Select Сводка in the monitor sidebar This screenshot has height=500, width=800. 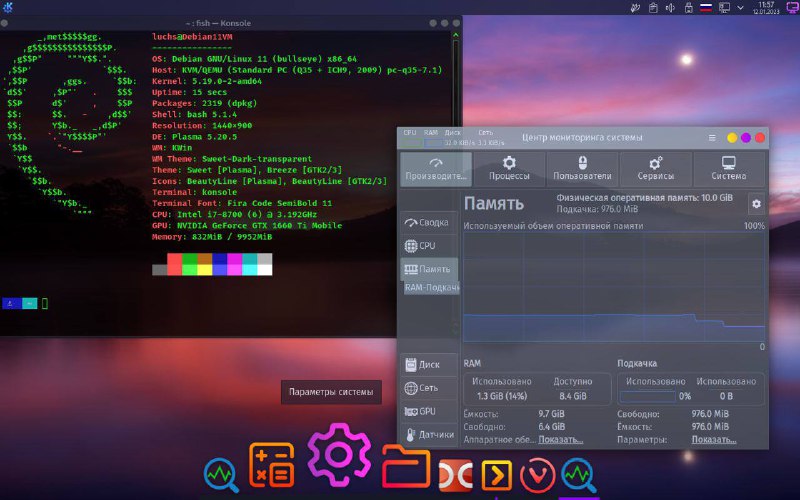tap(429, 222)
